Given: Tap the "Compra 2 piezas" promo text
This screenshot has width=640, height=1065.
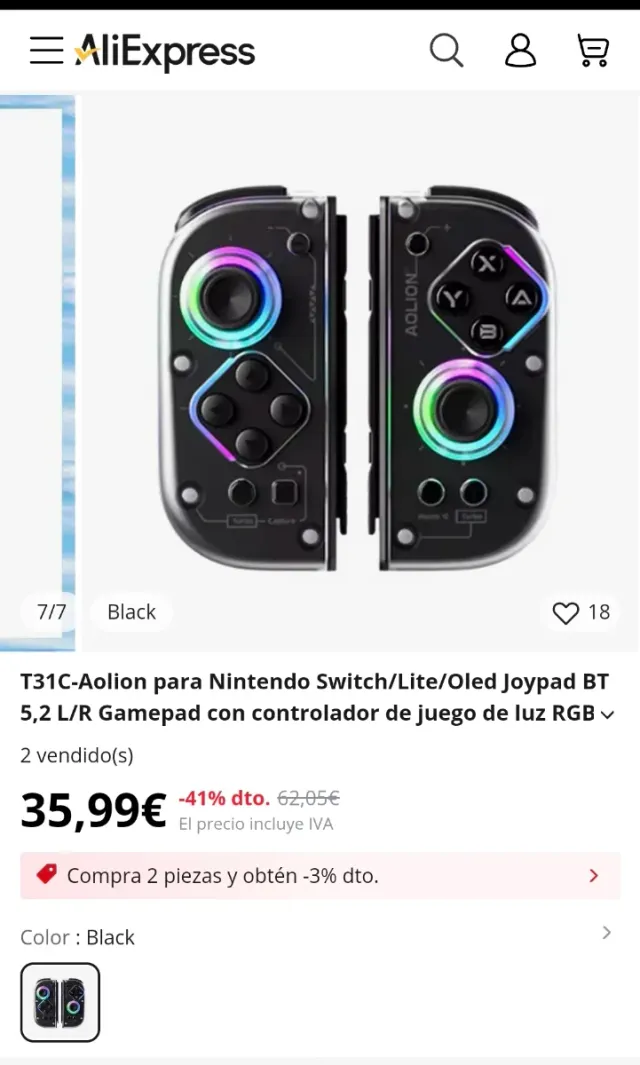Looking at the screenshot, I should tap(222, 876).
